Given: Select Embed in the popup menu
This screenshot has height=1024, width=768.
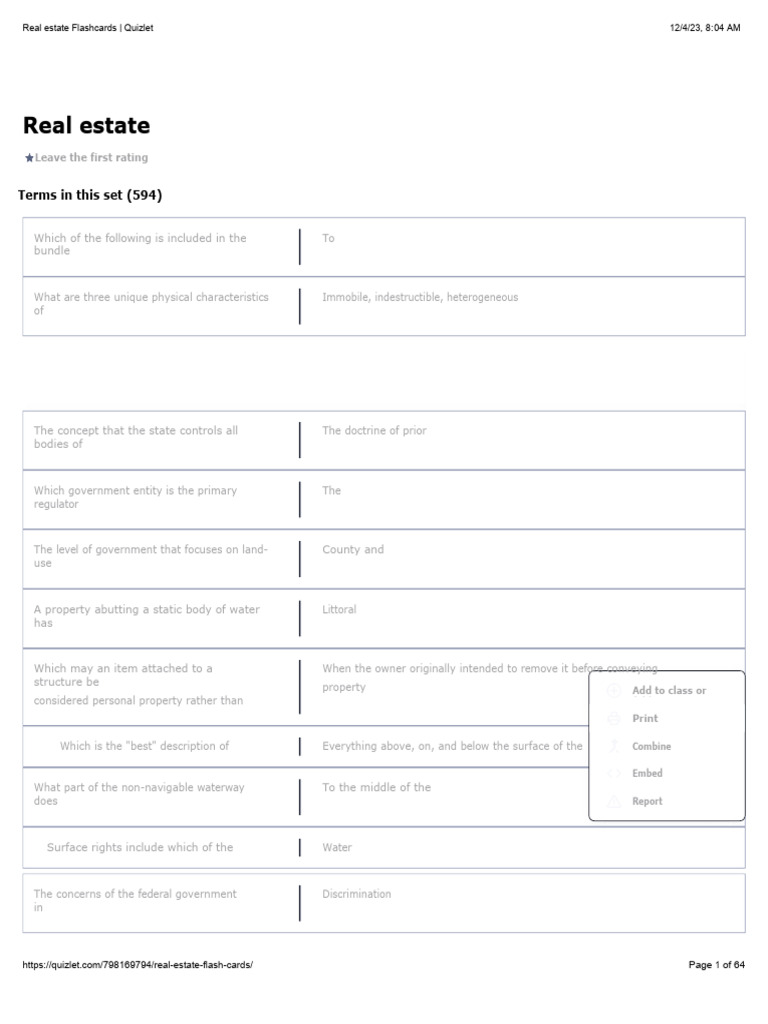Looking at the screenshot, I should 647,773.
